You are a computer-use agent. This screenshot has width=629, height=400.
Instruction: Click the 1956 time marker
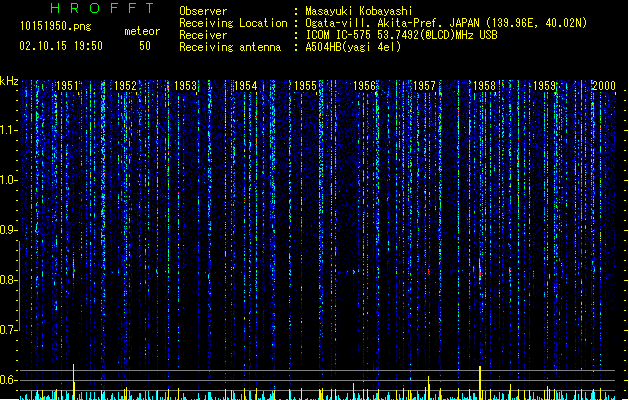click(364, 86)
